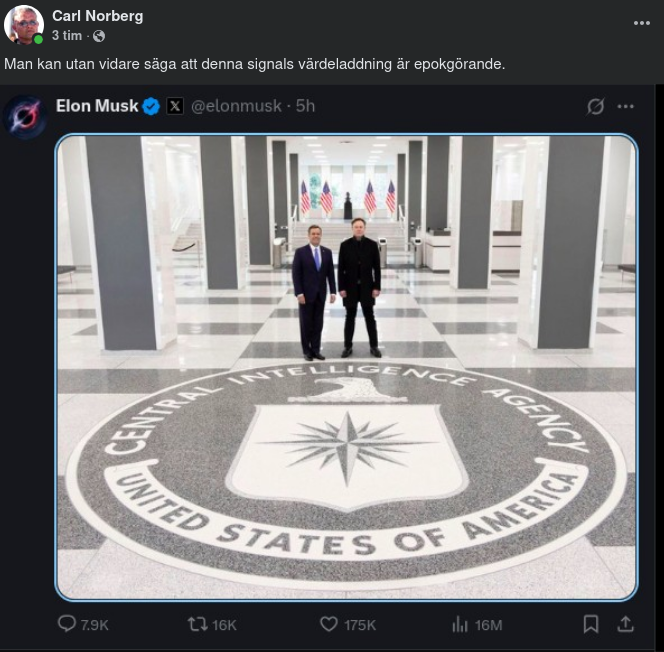Viewport: 664px width, 652px height.
Task: Click the "3 tim" post timestamp
Action: (67, 36)
